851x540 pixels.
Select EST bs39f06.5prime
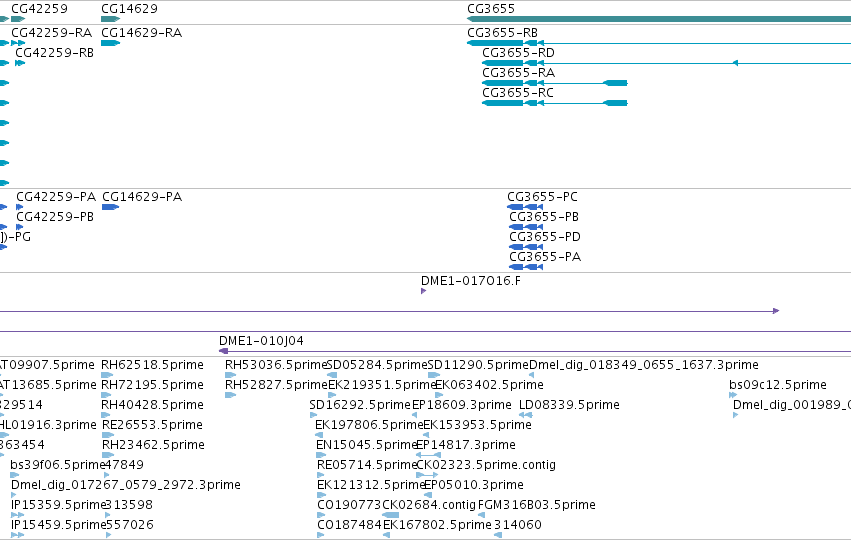(57, 465)
